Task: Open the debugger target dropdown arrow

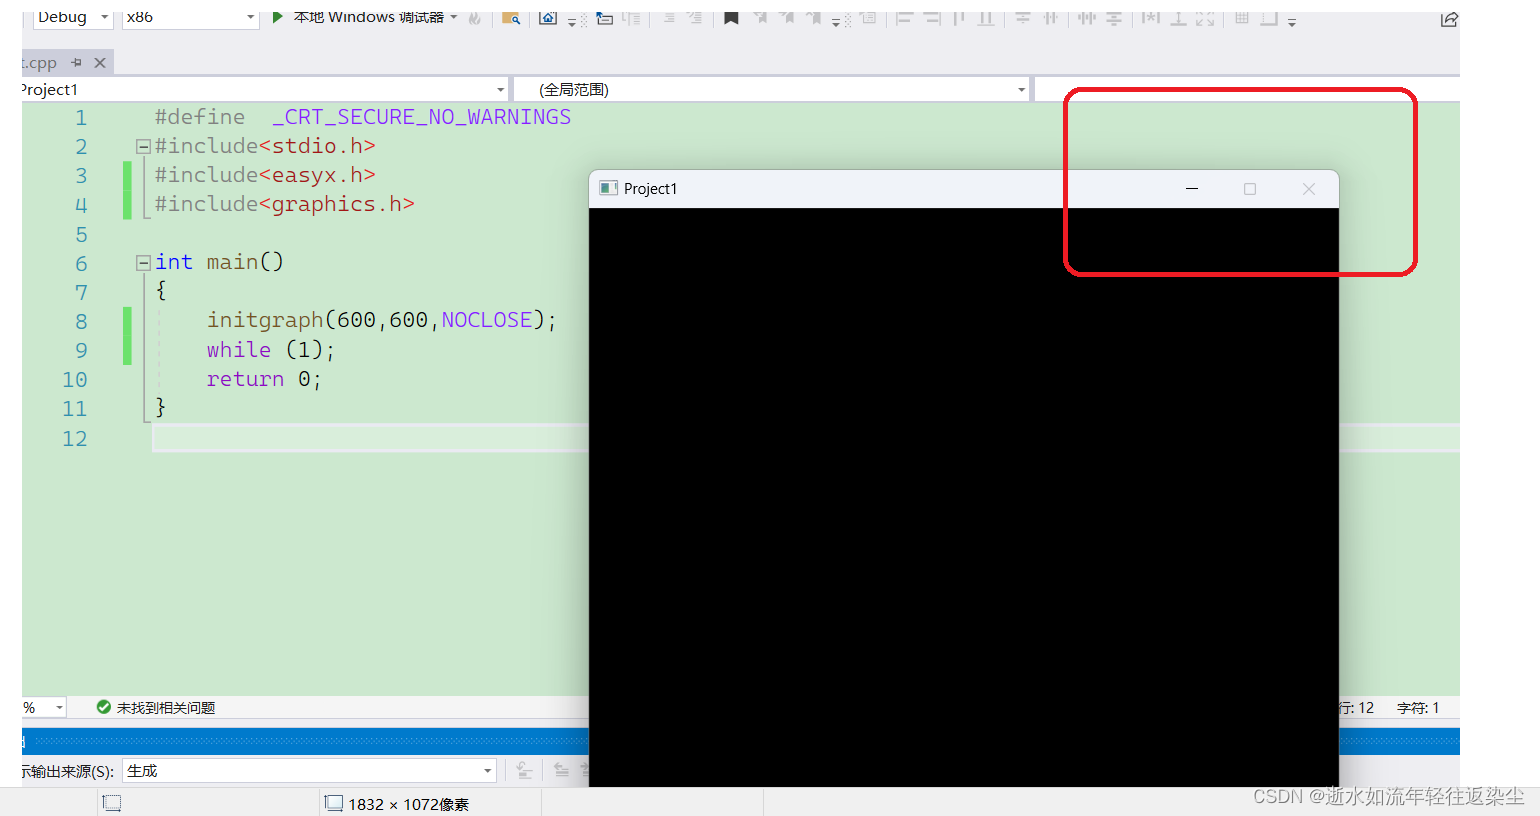Action: [454, 17]
